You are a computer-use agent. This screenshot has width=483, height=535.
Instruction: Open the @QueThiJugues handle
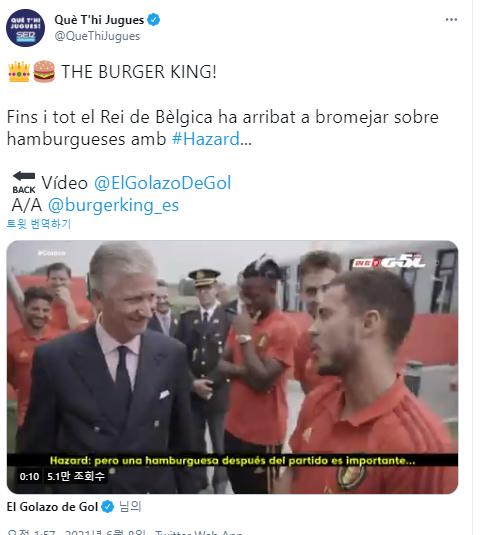[97, 36]
